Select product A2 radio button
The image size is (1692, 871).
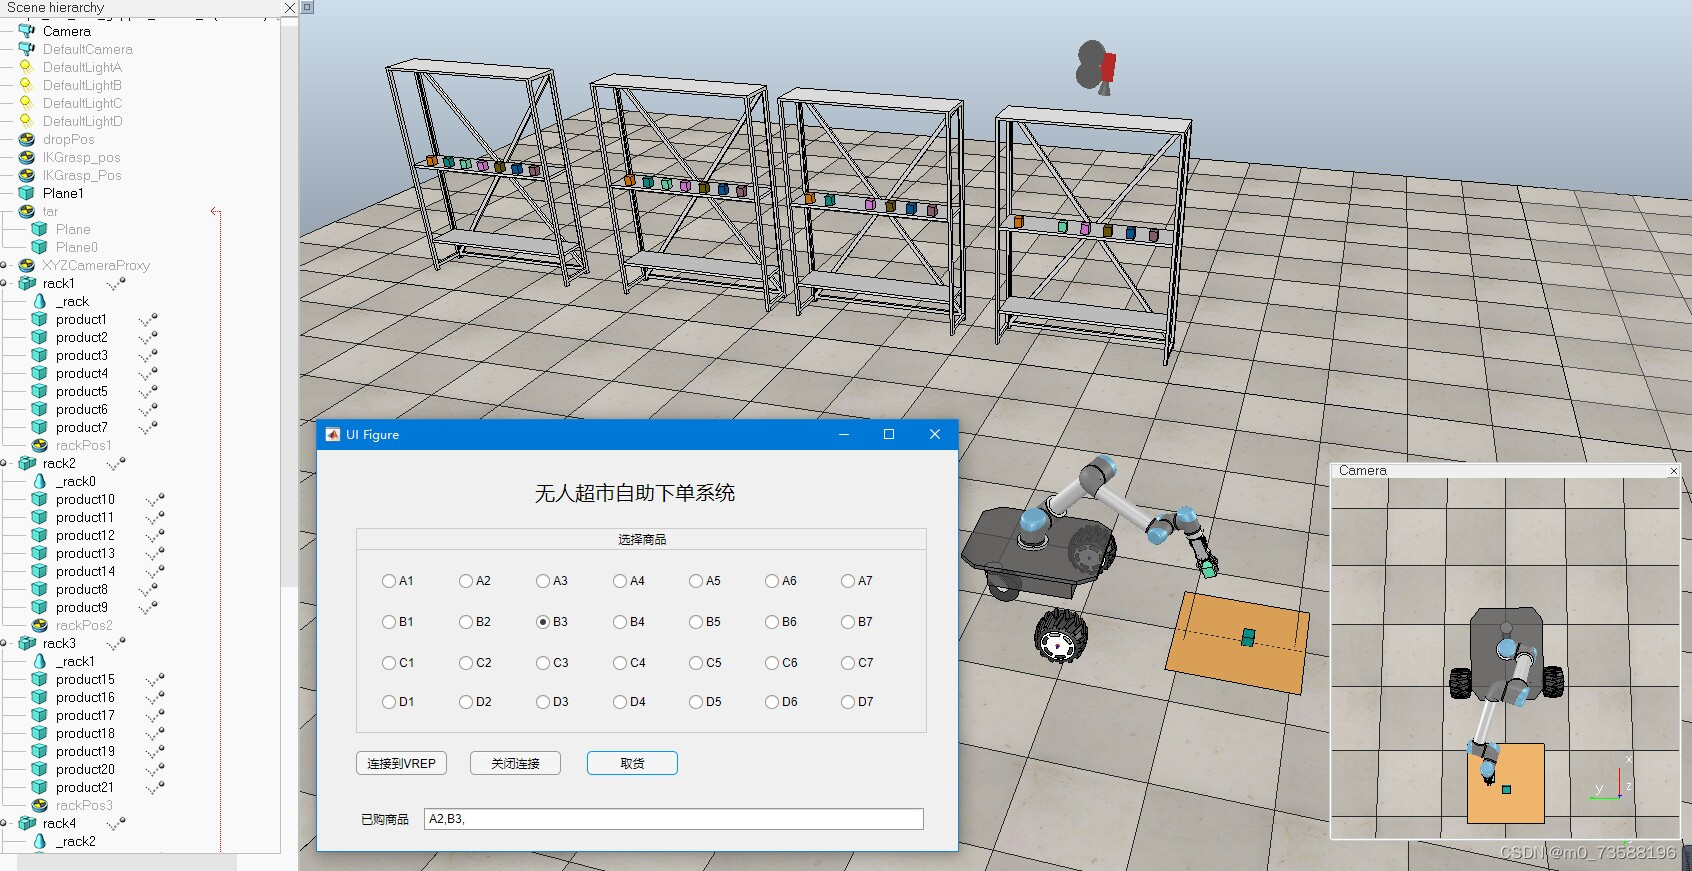[x=466, y=580]
